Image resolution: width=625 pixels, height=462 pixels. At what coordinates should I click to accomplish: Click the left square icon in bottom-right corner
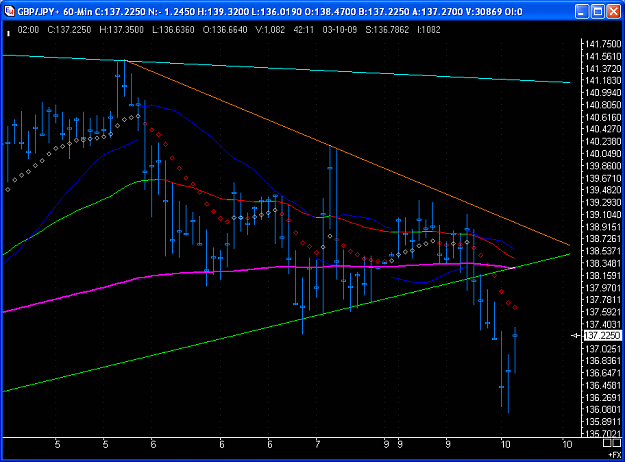[607, 443]
